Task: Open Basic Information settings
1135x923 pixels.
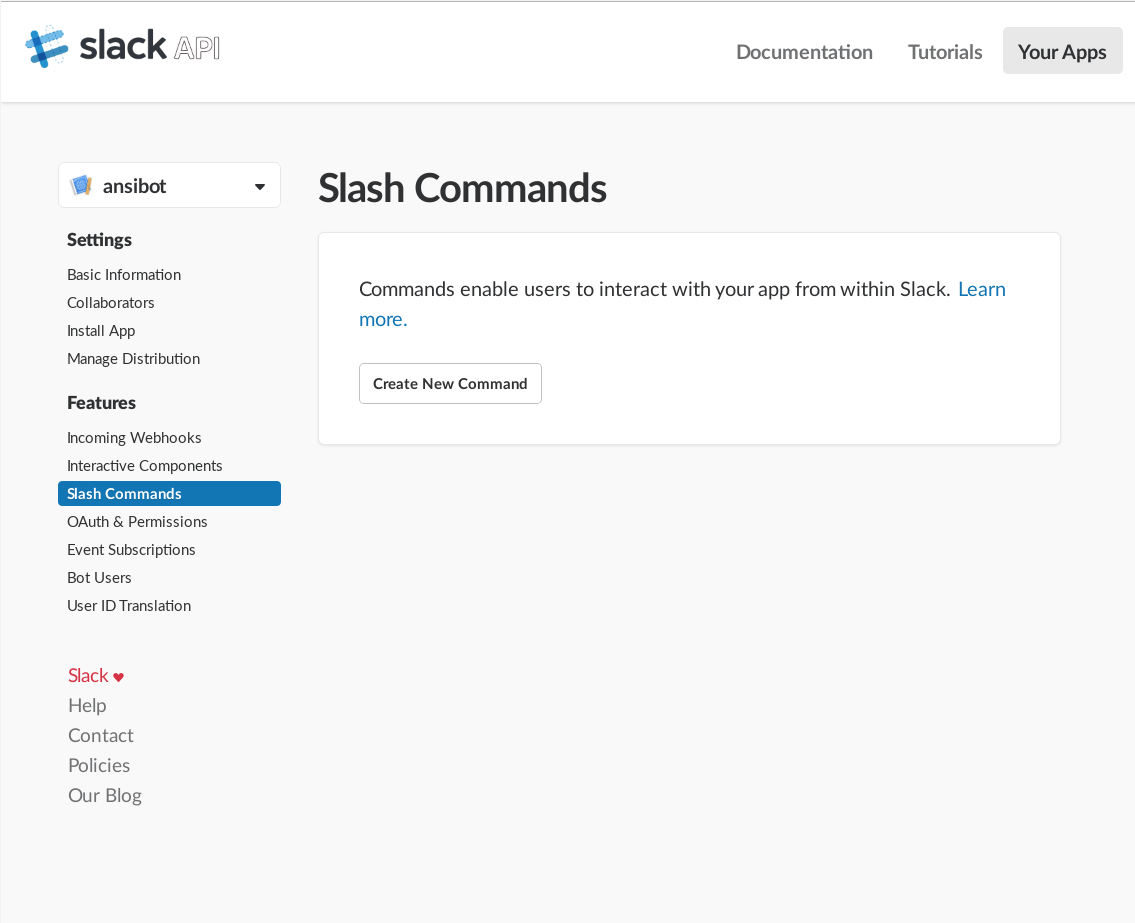Action: pyautogui.click(x=124, y=275)
